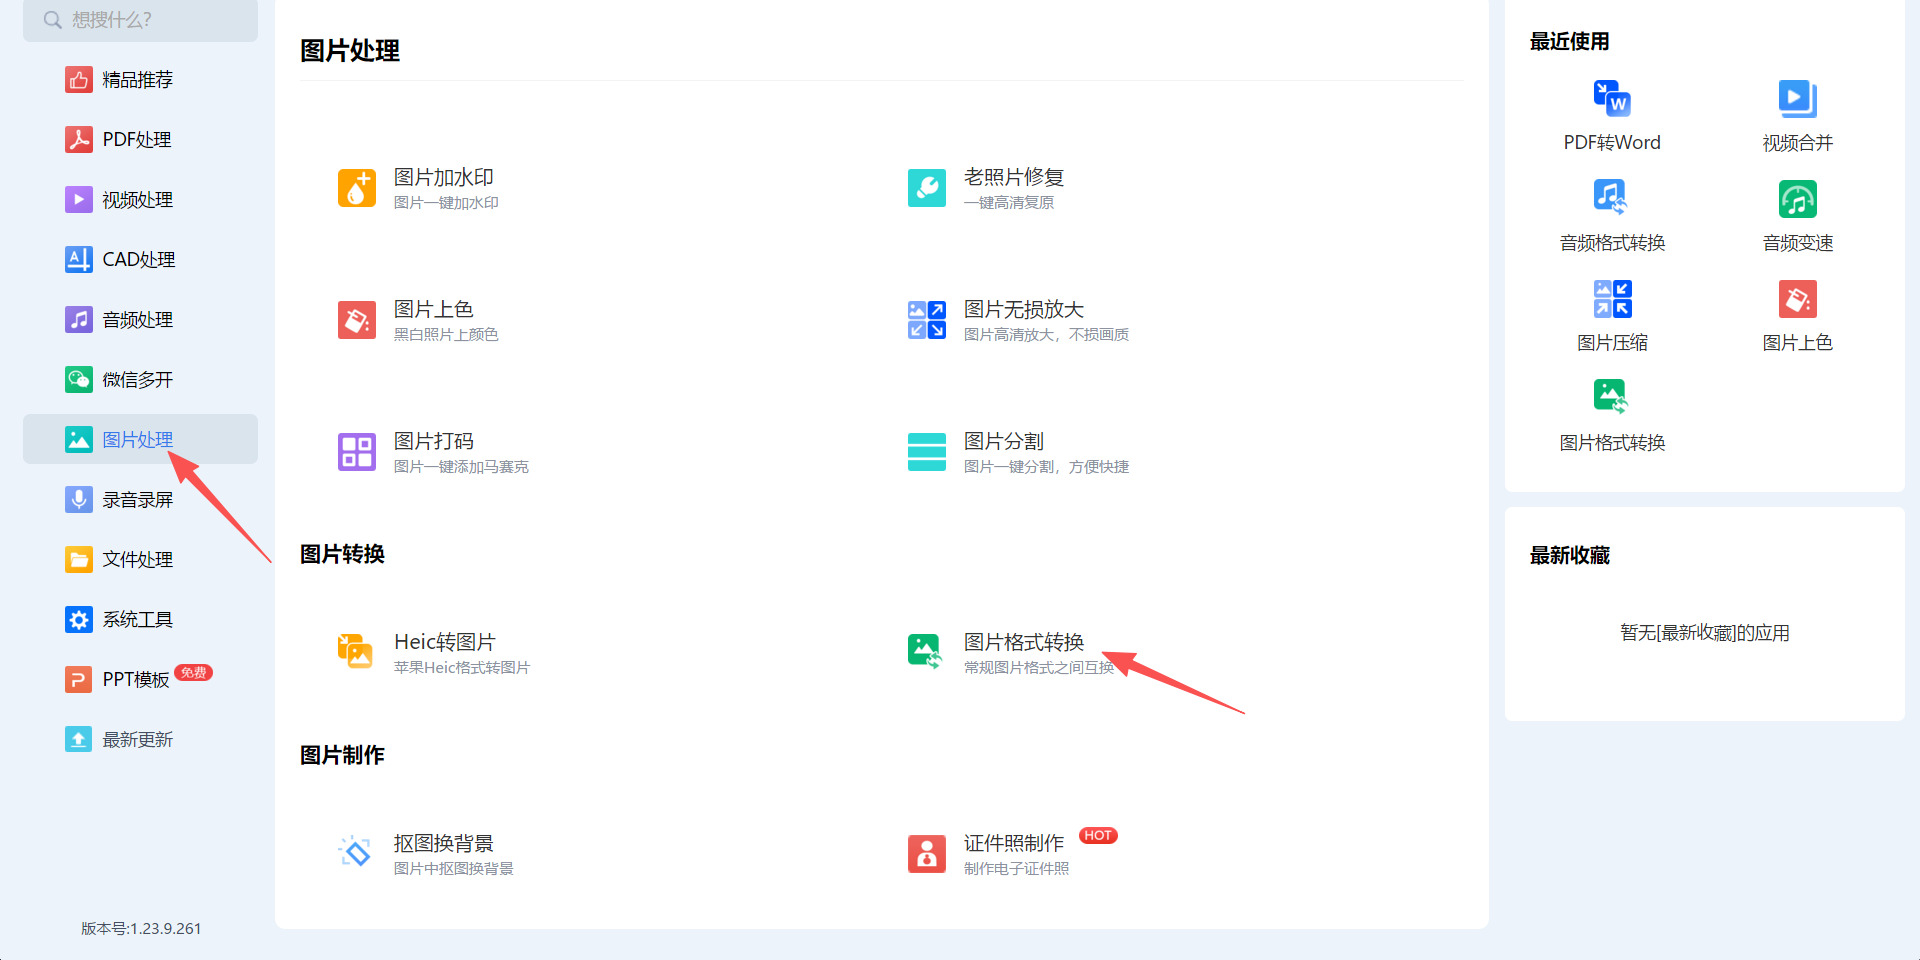Screen dimensions: 1920x960
Task: Click the 免费 badge on PPT模板
Action: 194,673
